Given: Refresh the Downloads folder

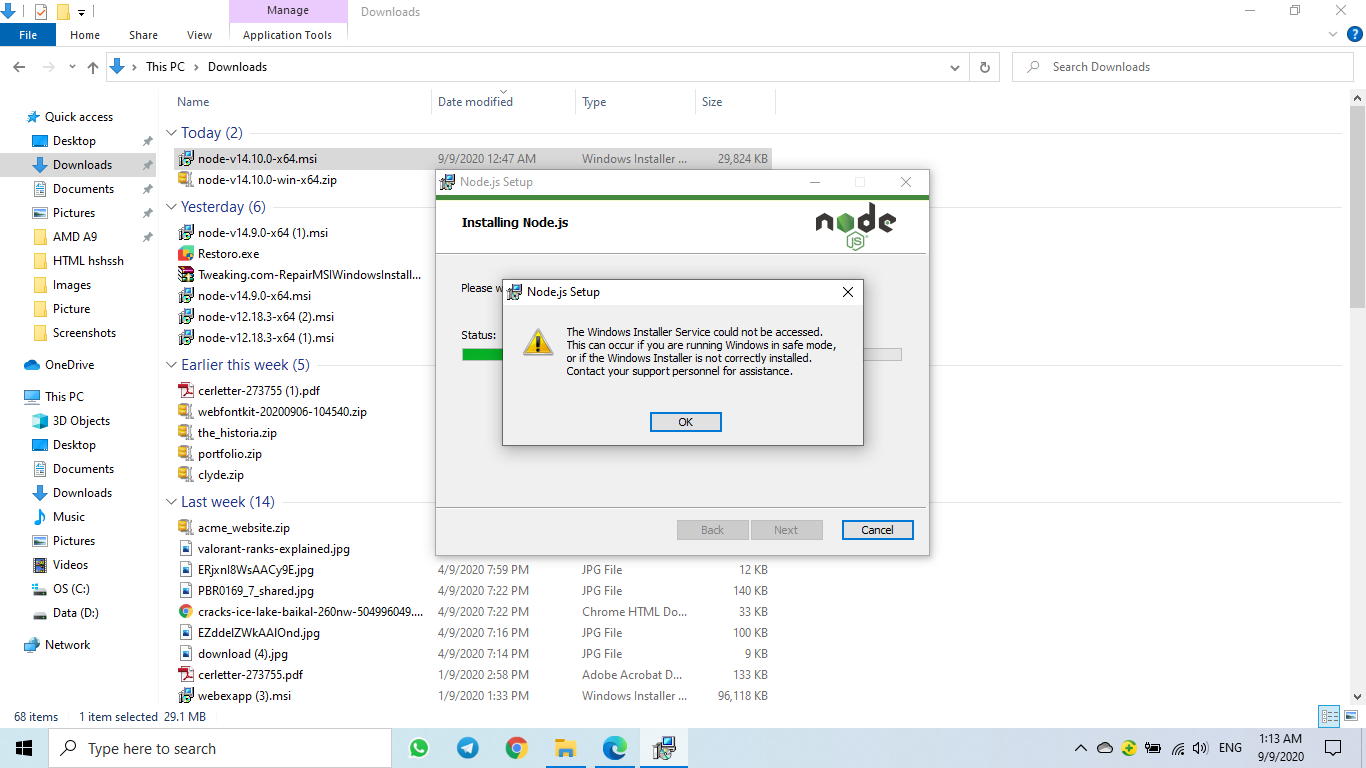Looking at the screenshot, I should [x=985, y=67].
